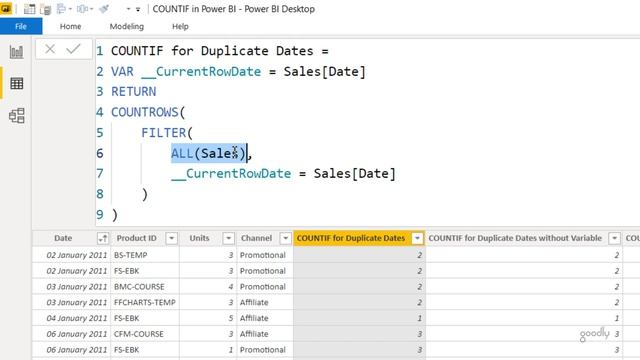This screenshot has height=360, width=640.
Task: Open the Report view from sidebar
Action: pyautogui.click(x=16, y=52)
